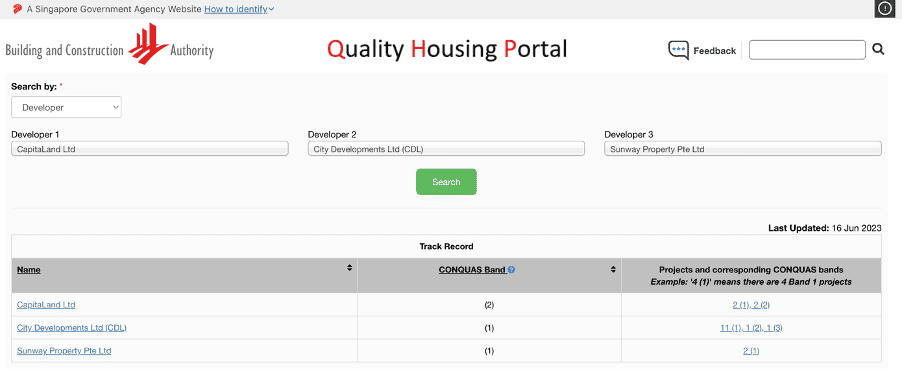Click the 11 (1), 1 (2), 1 (3) projects link

tap(751, 328)
